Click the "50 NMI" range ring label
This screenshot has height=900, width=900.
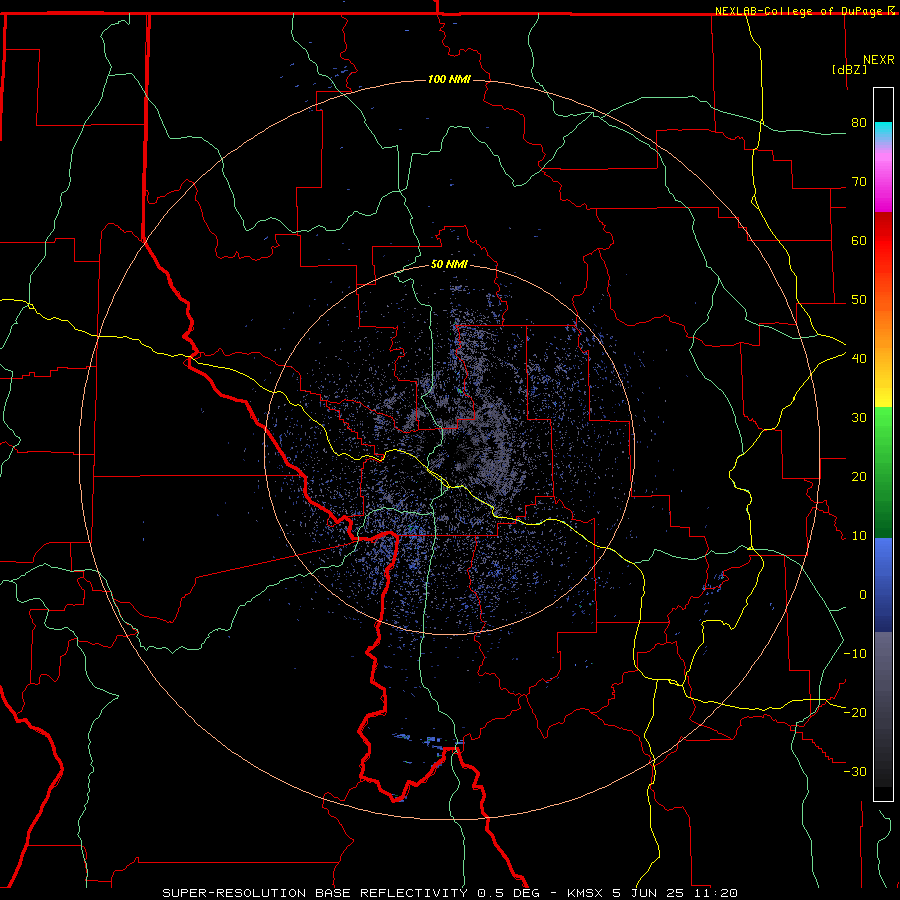point(449,265)
